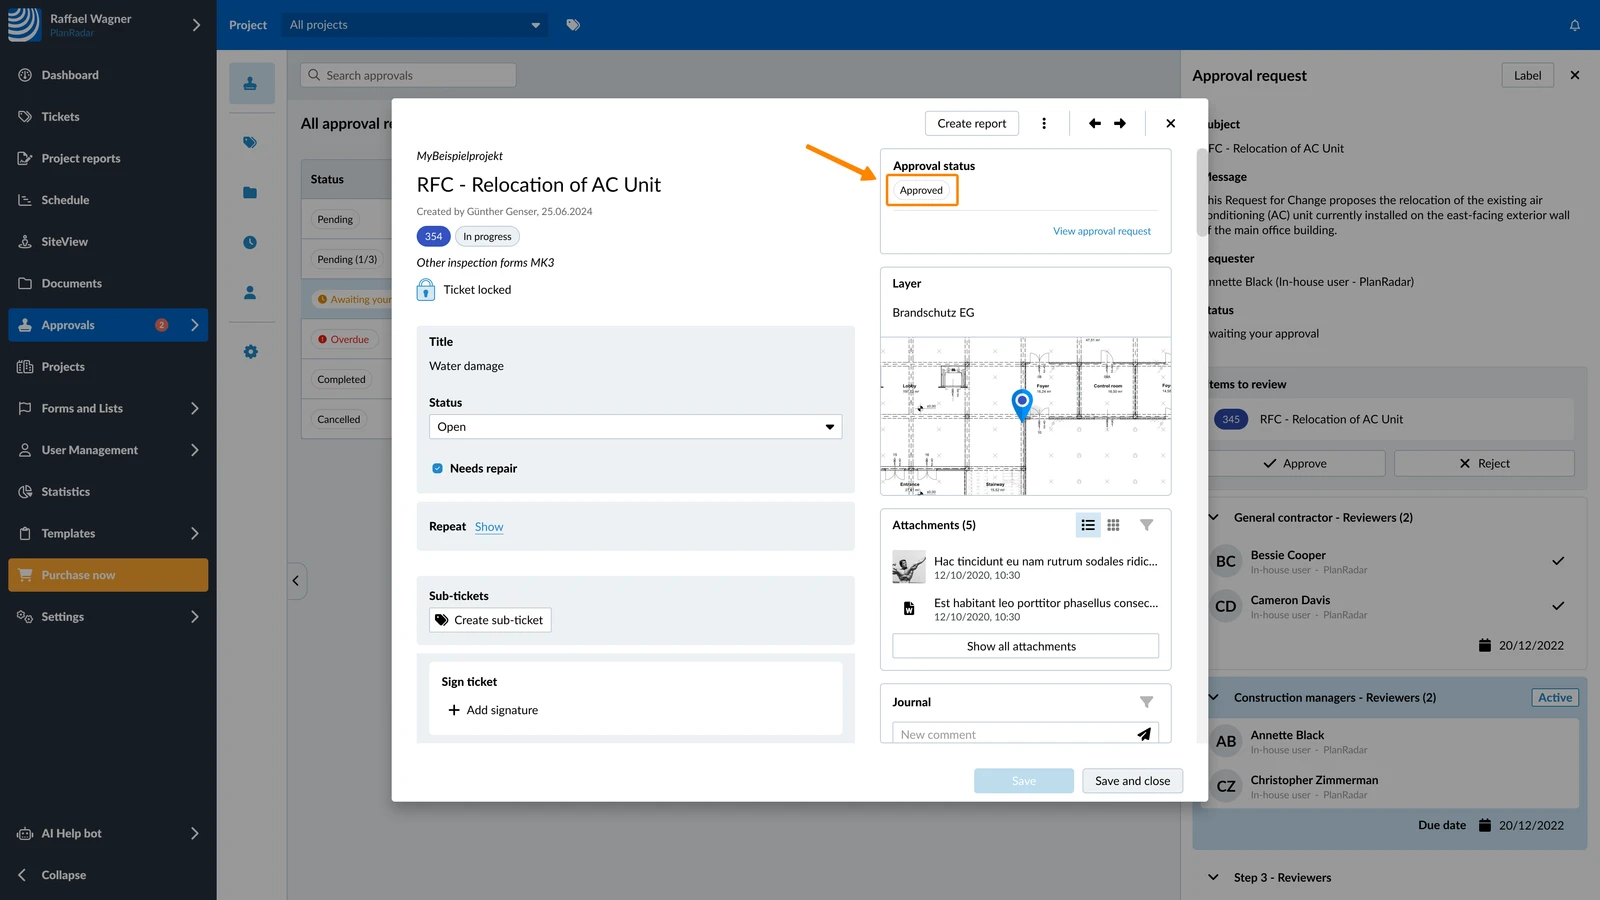Viewport: 1600px width, 900px height.
Task: Click the Purchase now cart icon
Action: [25, 575]
